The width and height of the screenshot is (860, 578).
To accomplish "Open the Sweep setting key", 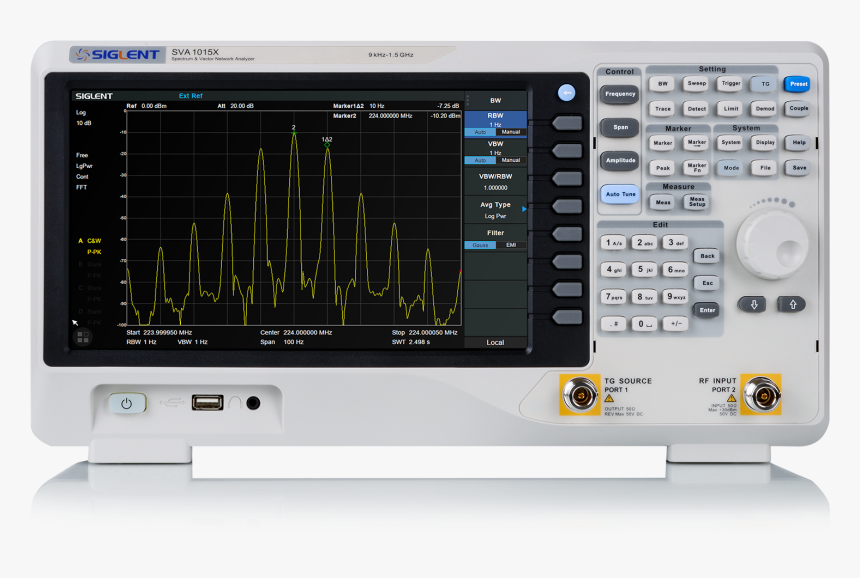I will click(x=697, y=84).
